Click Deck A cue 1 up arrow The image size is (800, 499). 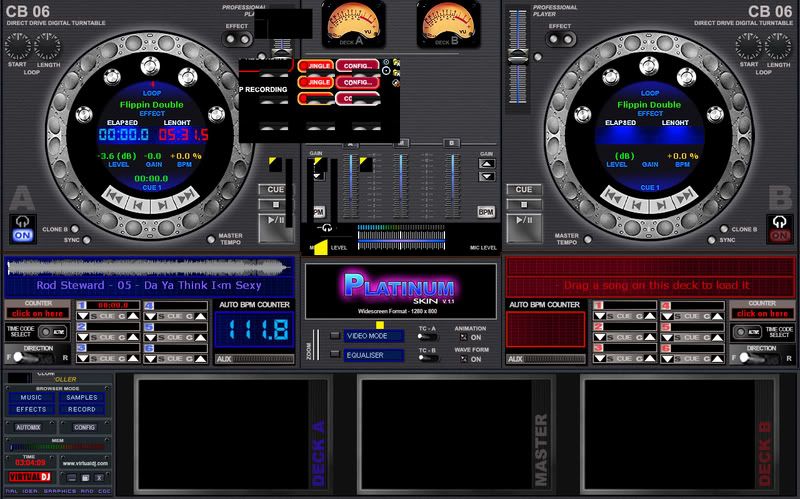(x=133, y=316)
